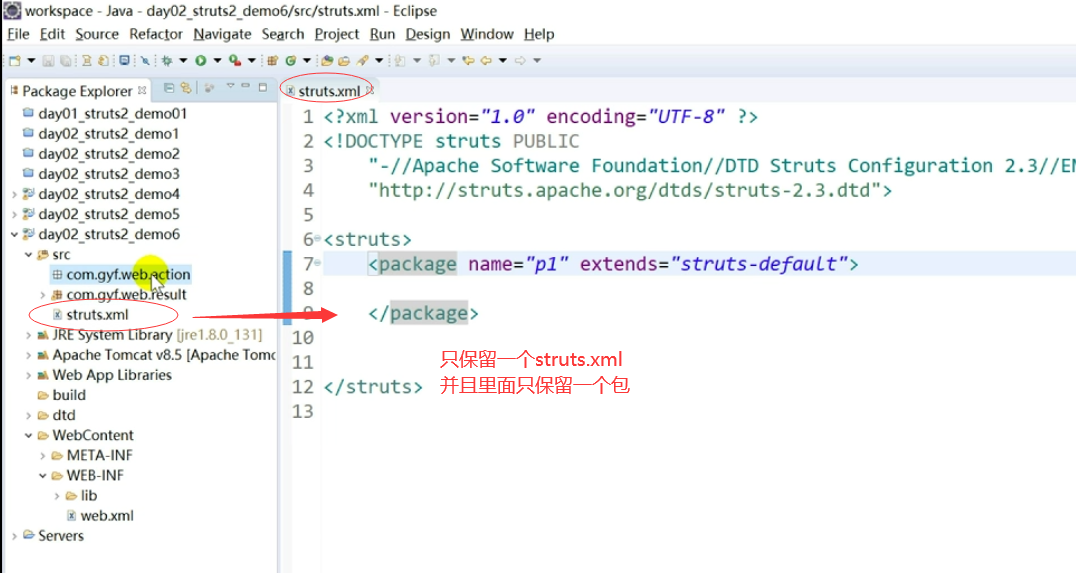Collapse the package element fold on line 7
1076x573 pixels.
click(x=317, y=262)
